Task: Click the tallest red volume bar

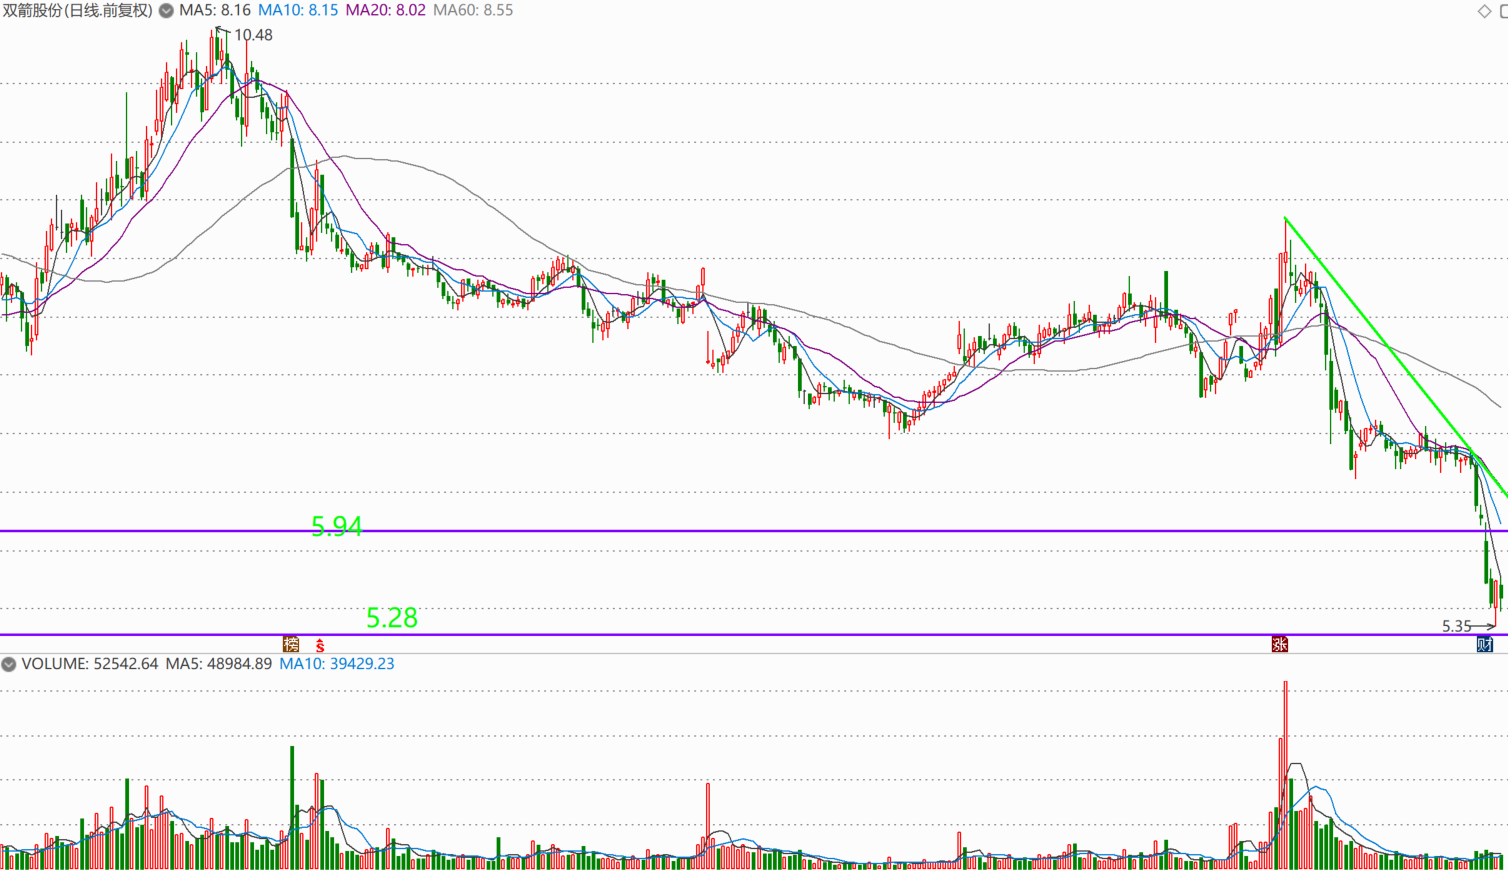Action: [1285, 775]
